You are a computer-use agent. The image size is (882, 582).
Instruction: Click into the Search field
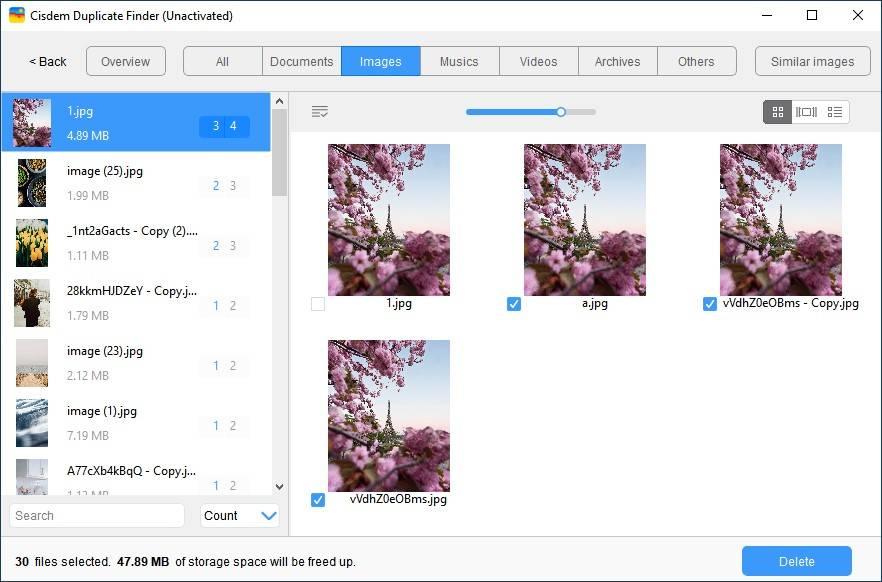[97, 516]
